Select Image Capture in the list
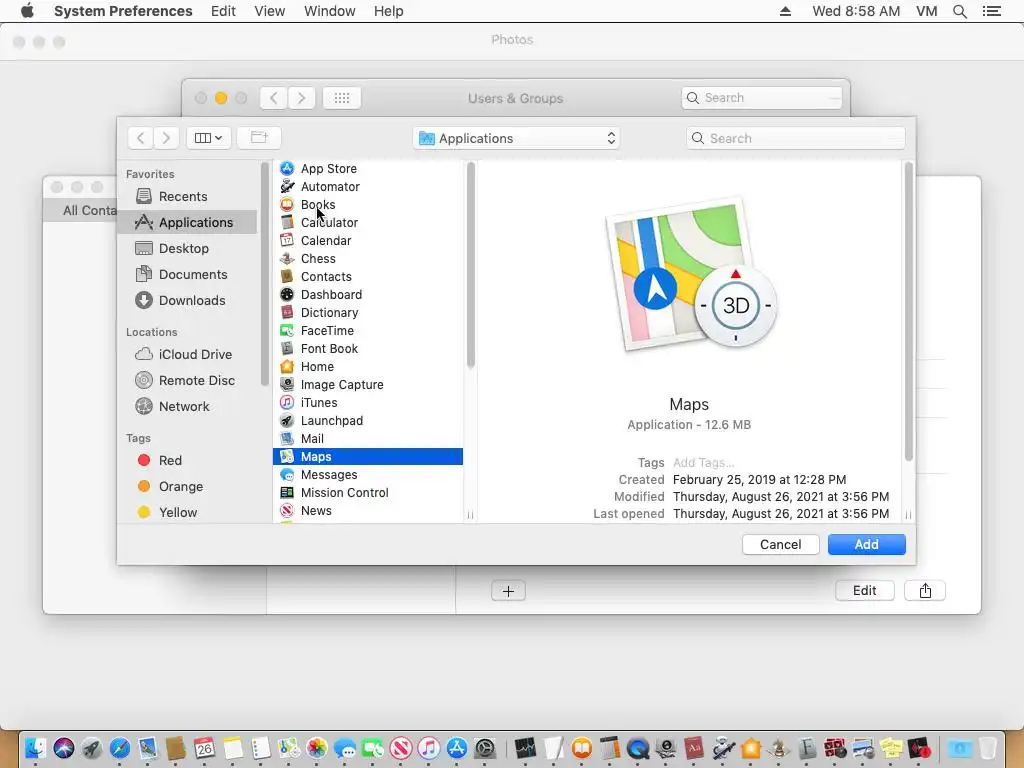 tap(368, 385)
